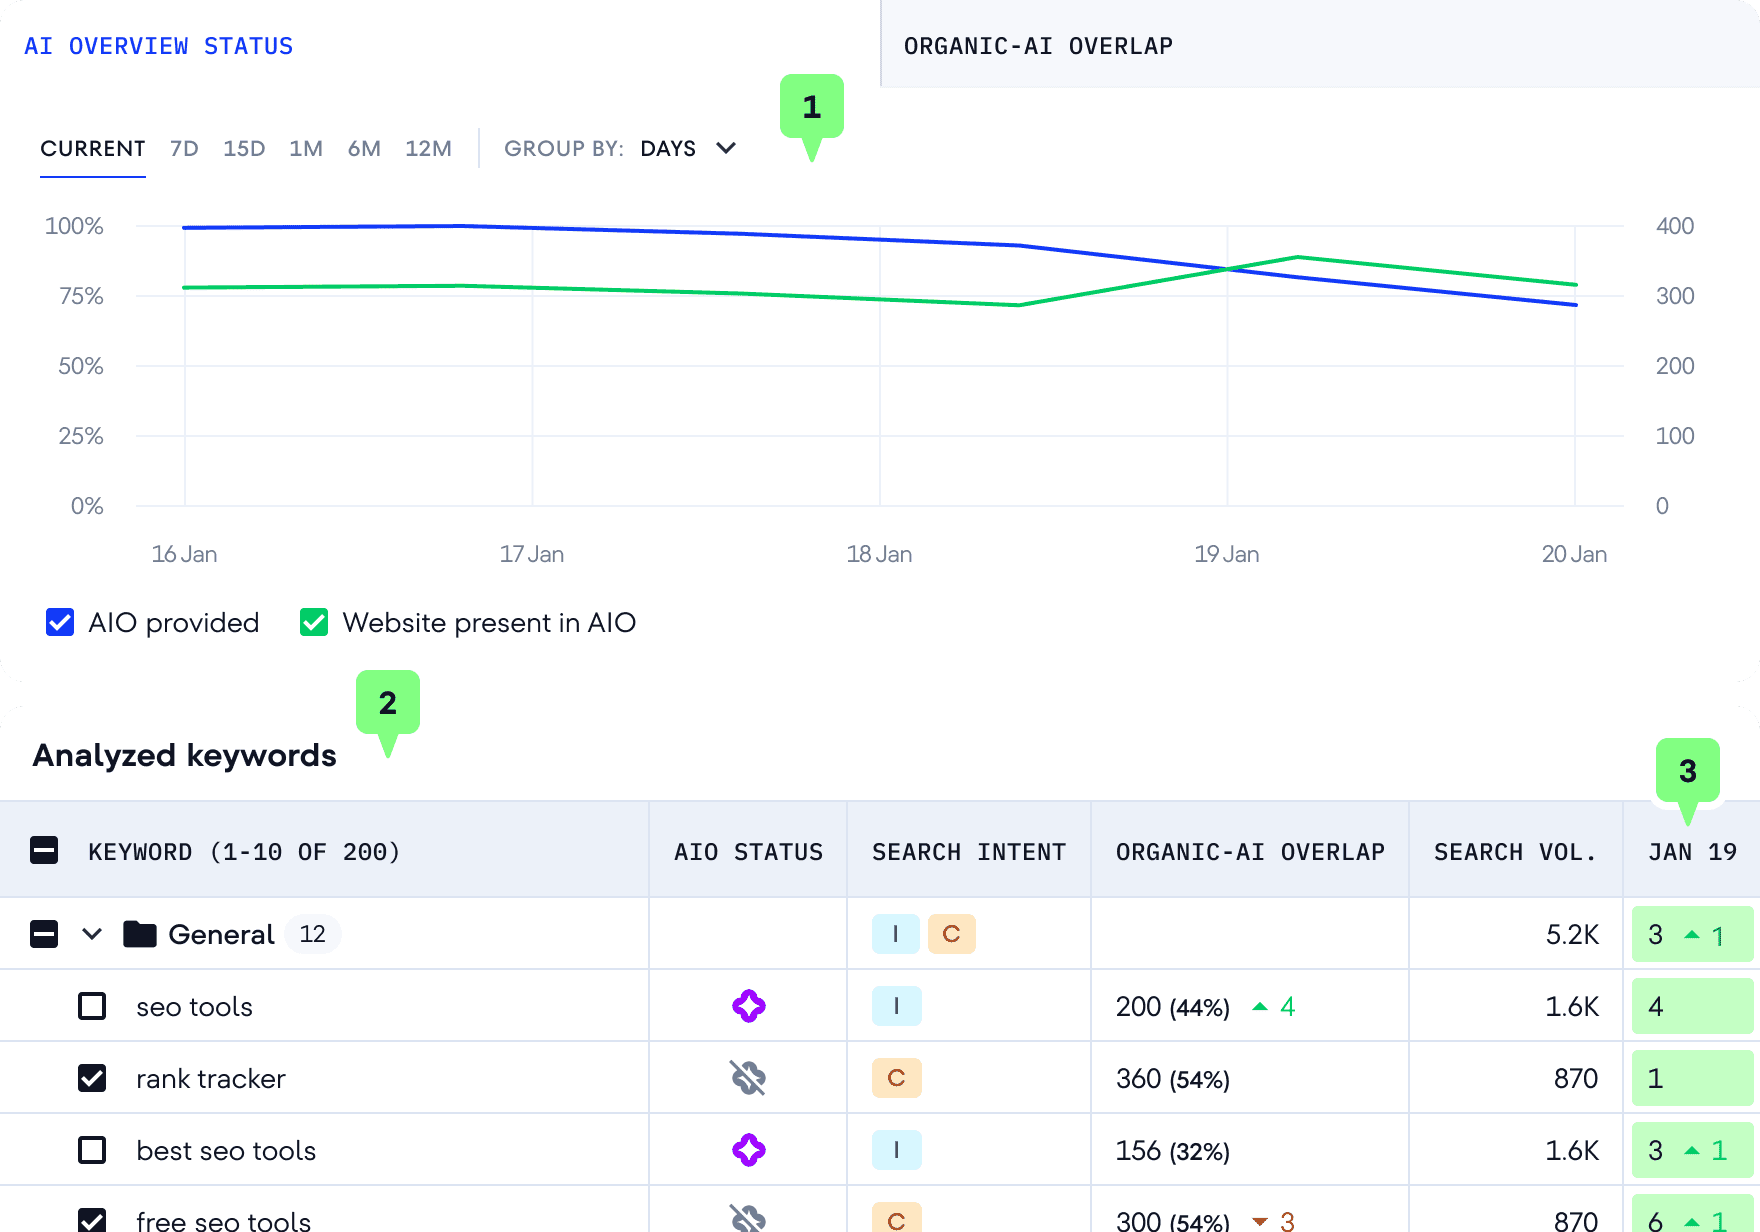Click the purple AIO status icon for seo tools
The width and height of the screenshot is (1760, 1232).
tap(748, 1006)
